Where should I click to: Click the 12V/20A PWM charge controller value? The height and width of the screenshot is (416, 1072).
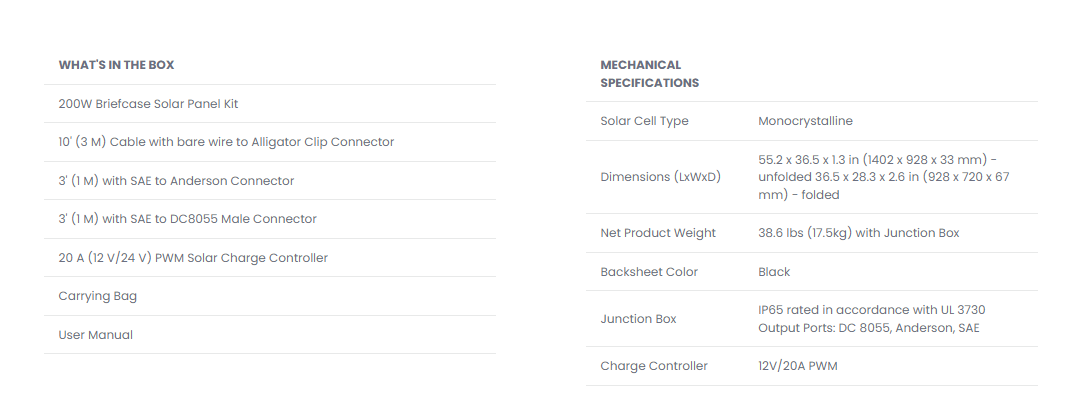(x=797, y=366)
